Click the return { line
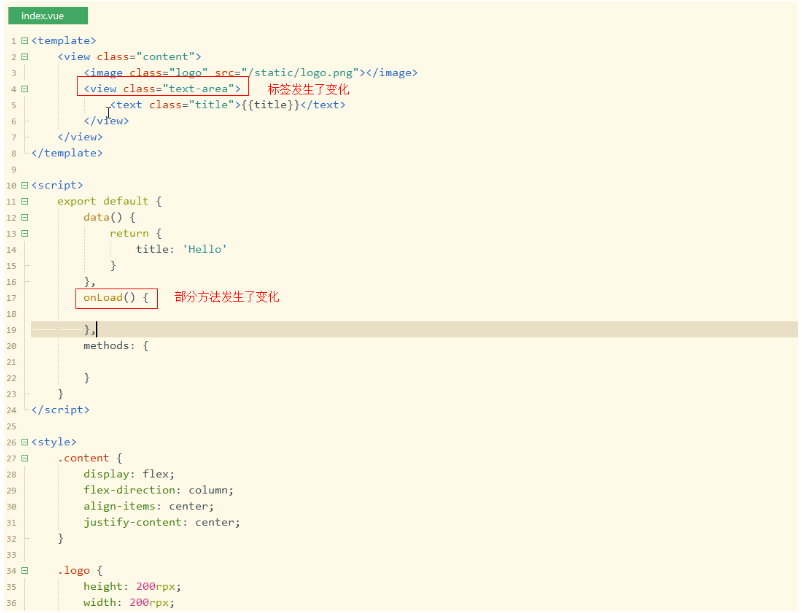The width and height of the screenshot is (802, 613). [136, 233]
